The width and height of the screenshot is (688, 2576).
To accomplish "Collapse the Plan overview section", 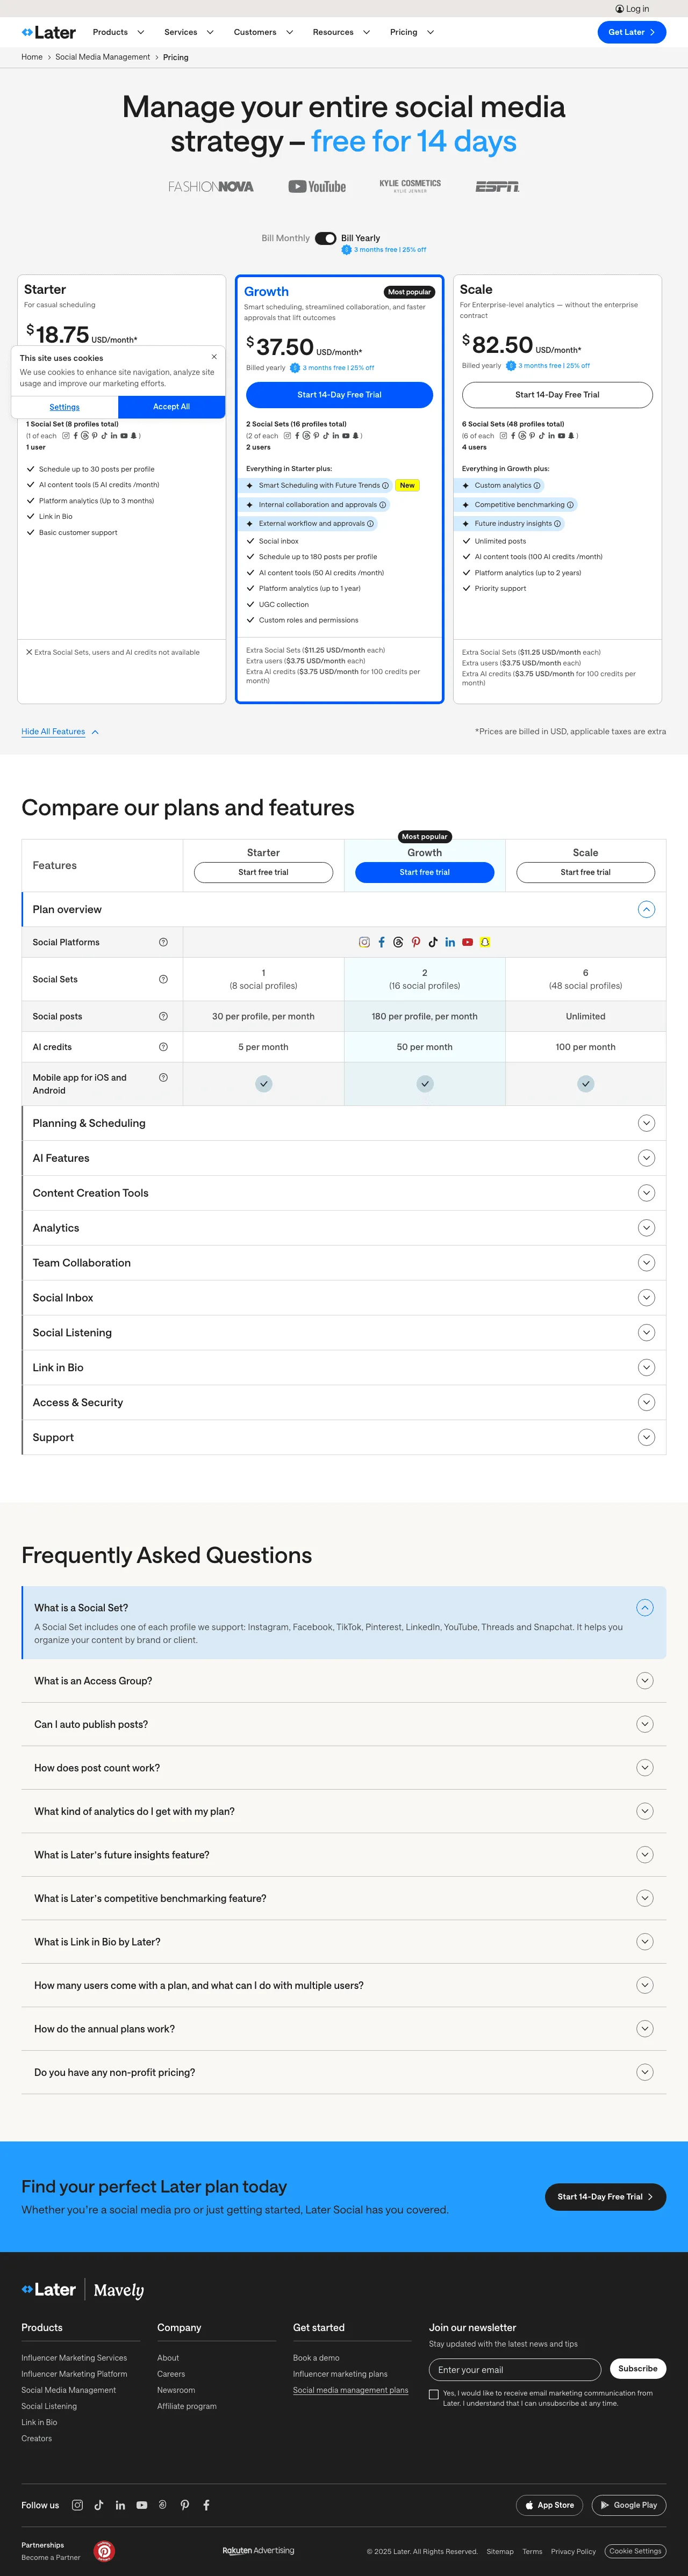I will point(646,909).
